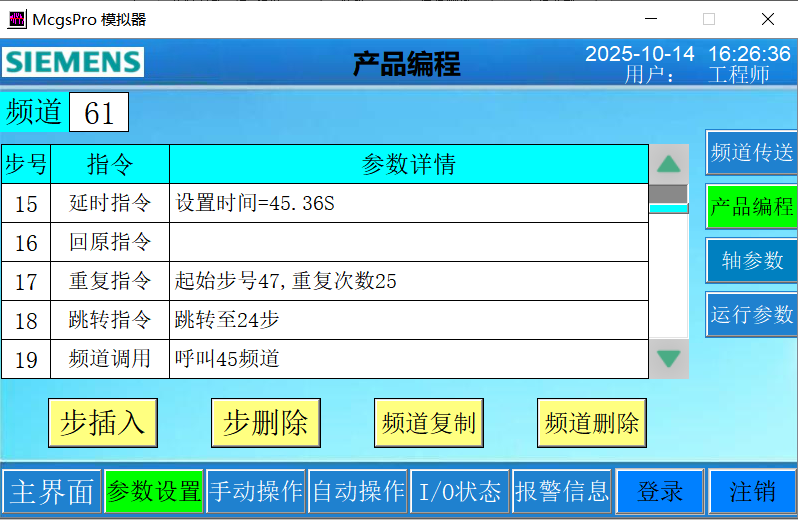The height and width of the screenshot is (520, 798).
Task: Click the McgsPro app icon in title bar
Action: pyautogui.click(x=17, y=19)
